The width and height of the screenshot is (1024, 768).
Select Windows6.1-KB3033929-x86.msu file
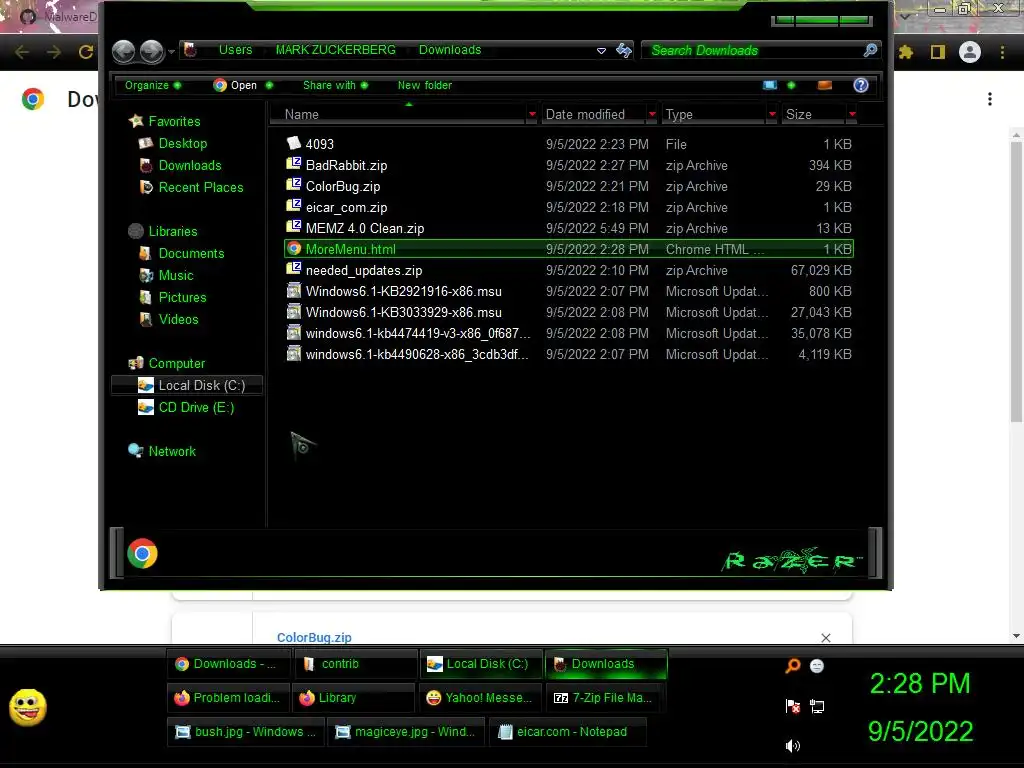569,312
